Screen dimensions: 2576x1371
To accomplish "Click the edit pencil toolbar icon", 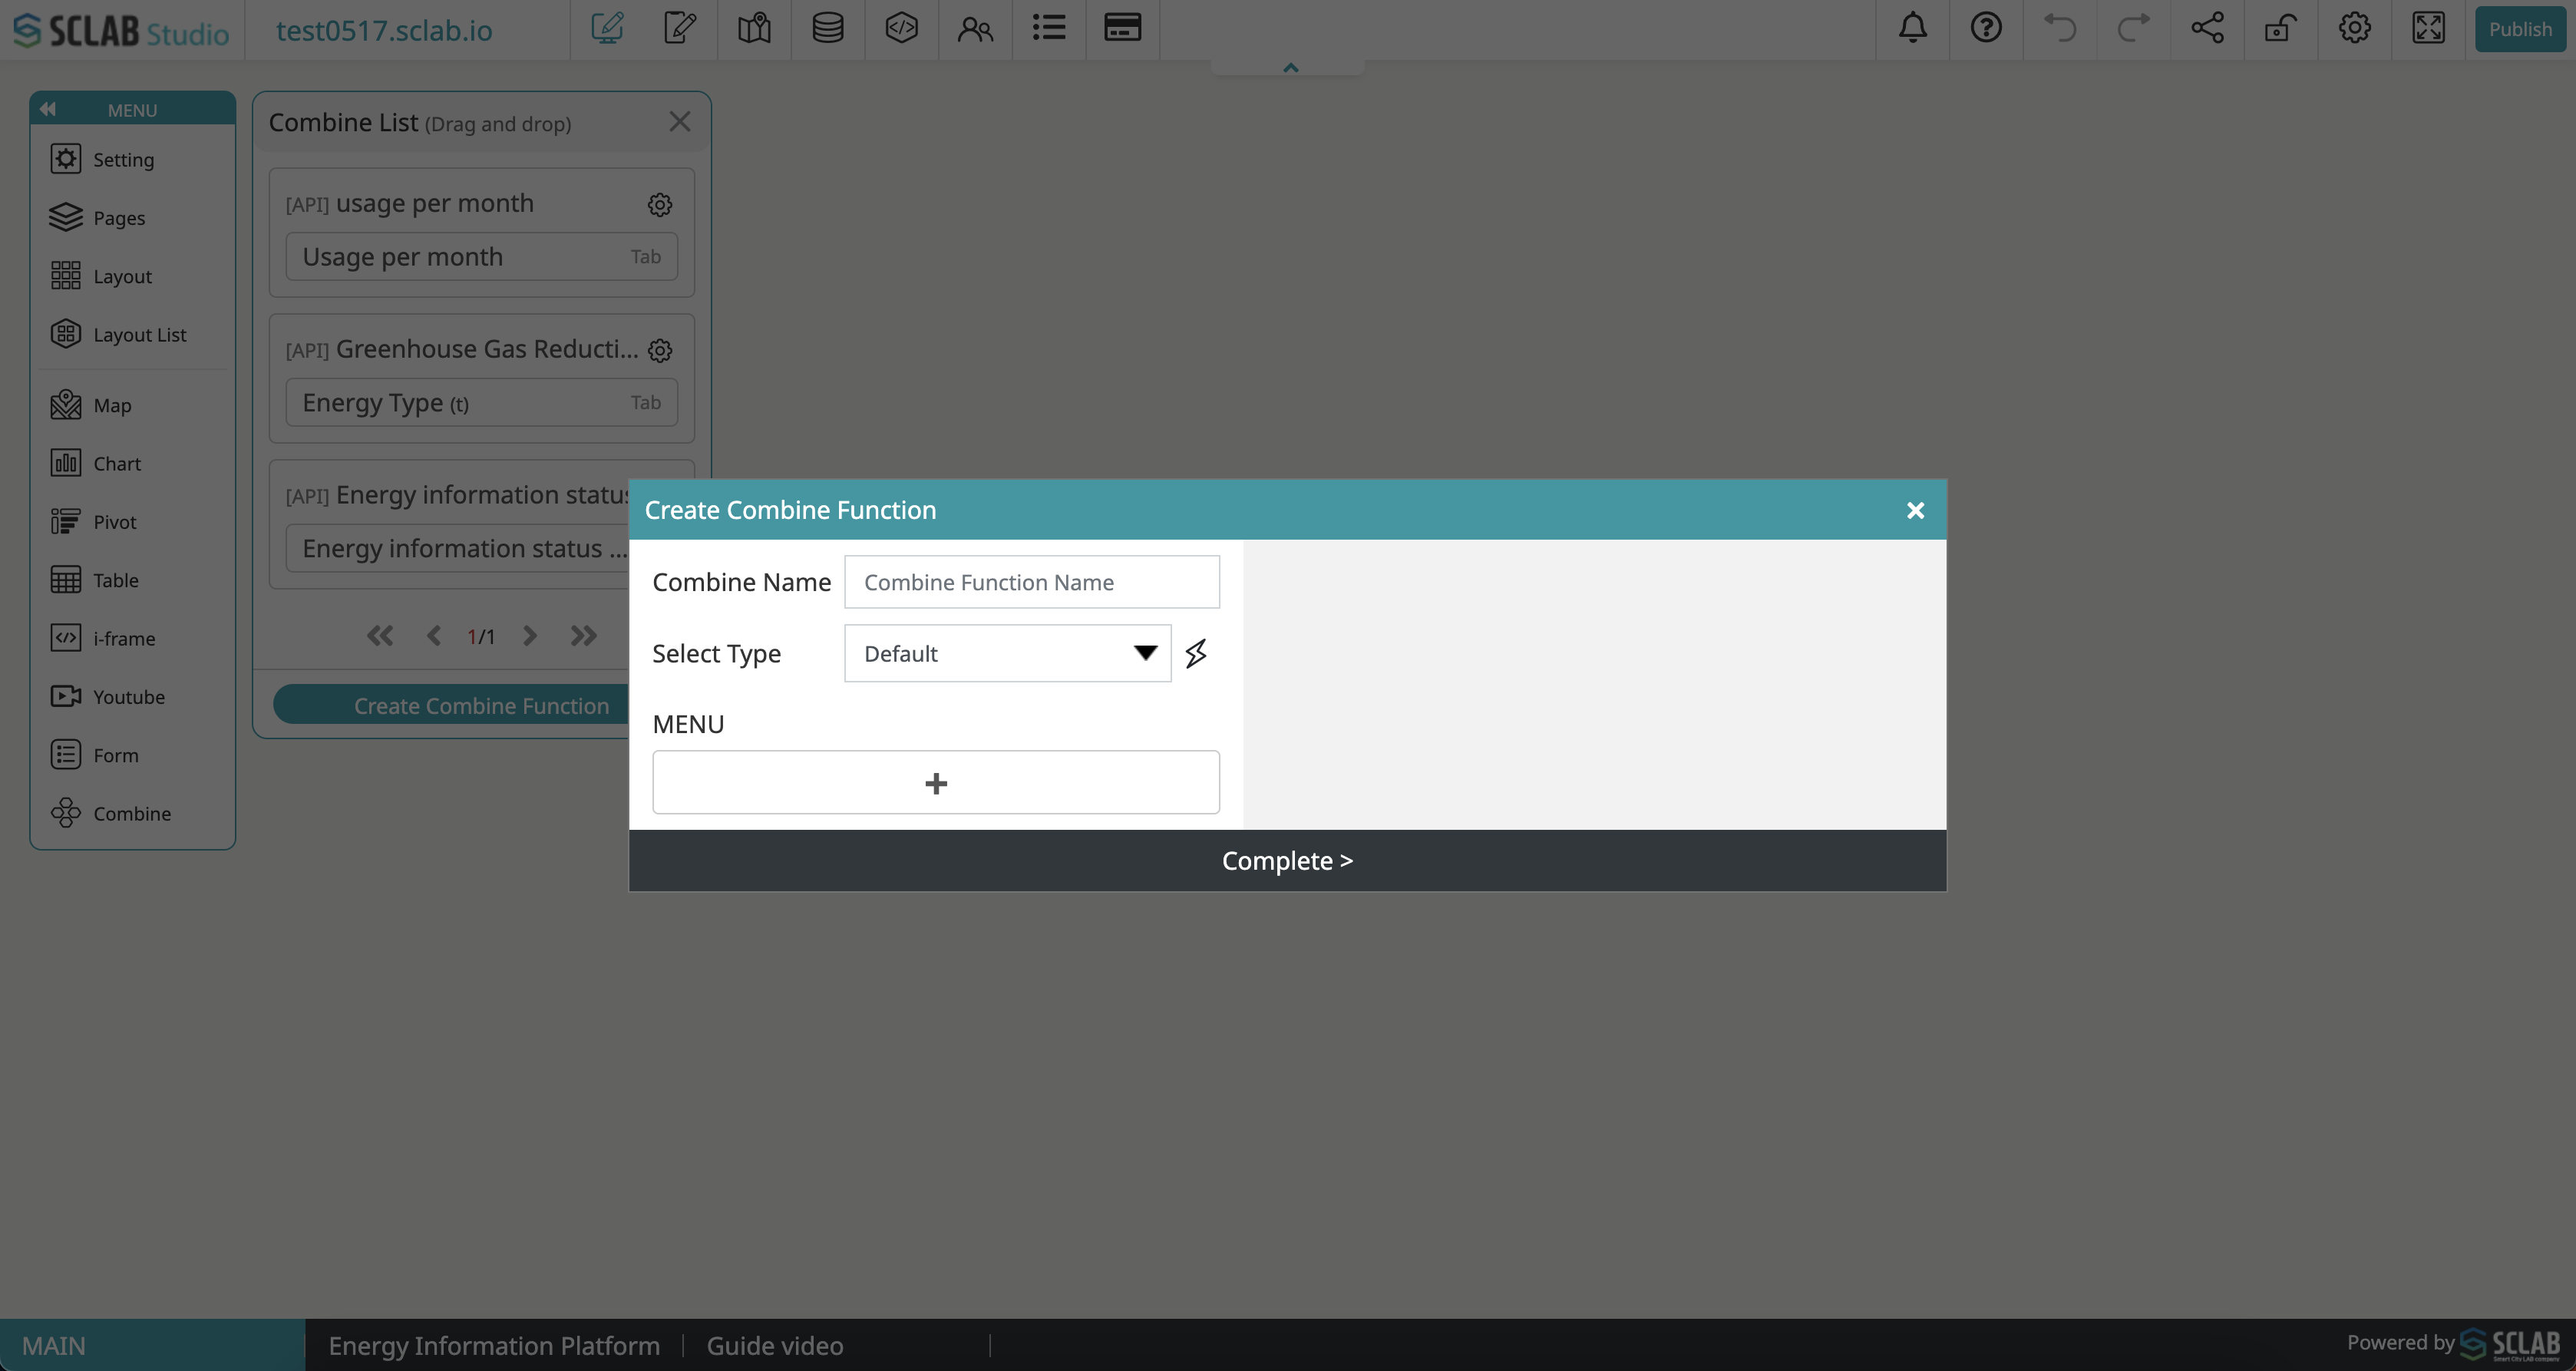I will (680, 28).
